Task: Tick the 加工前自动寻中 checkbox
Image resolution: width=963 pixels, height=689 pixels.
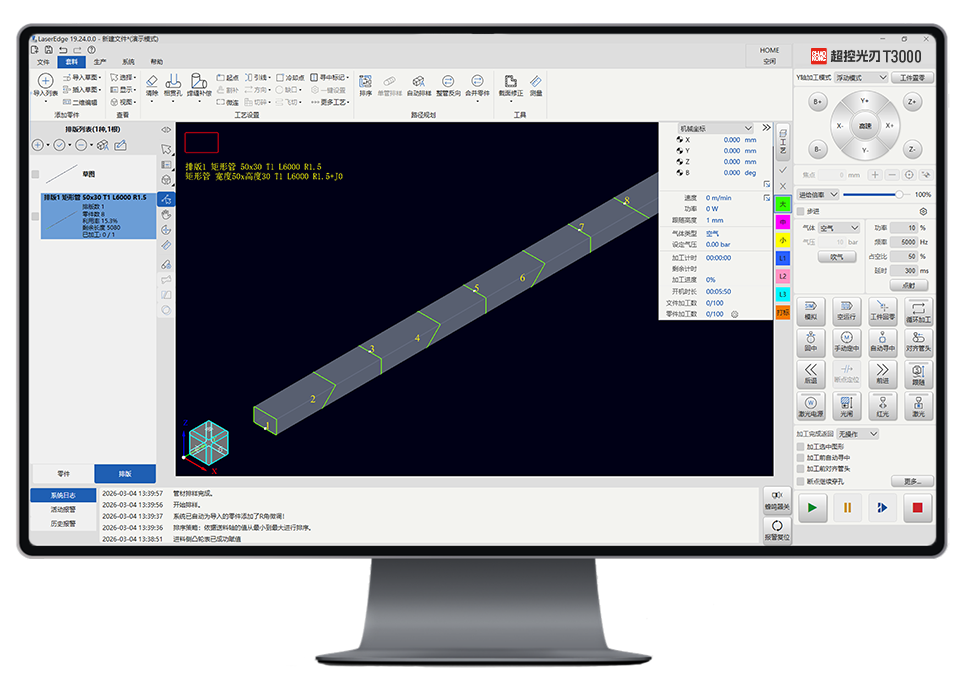Action: coord(800,458)
